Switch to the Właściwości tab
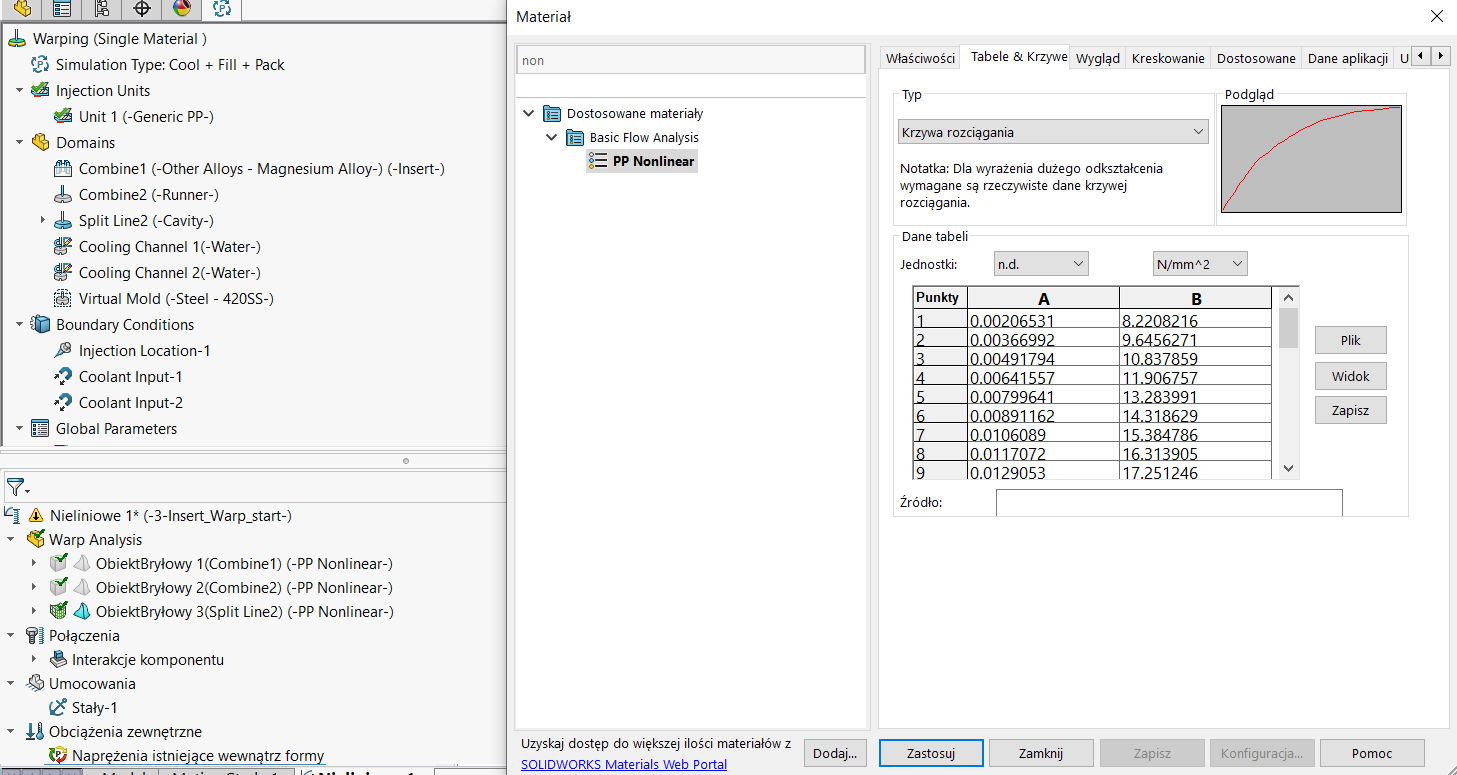Image resolution: width=1457 pixels, height=775 pixels. pos(920,58)
